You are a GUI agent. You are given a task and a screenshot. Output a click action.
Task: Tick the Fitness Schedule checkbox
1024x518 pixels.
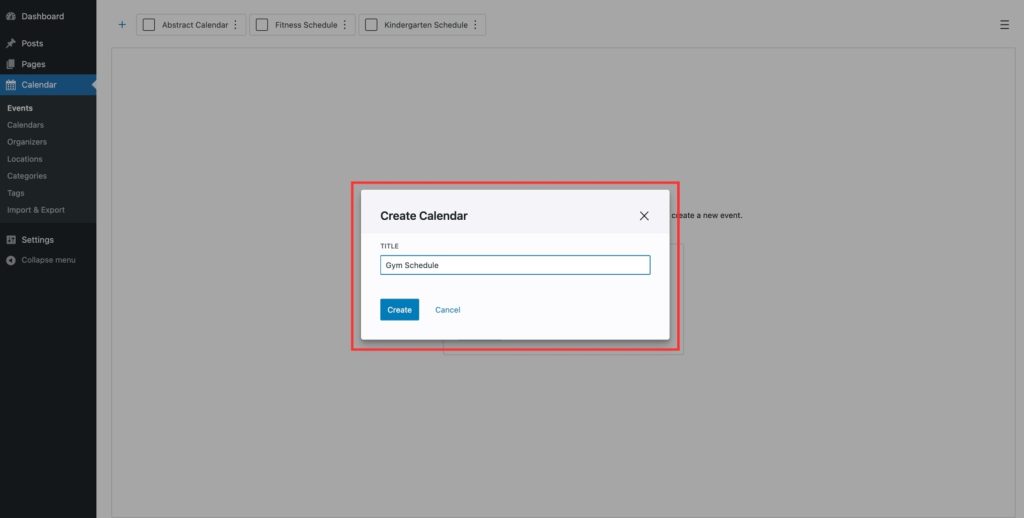pyautogui.click(x=262, y=25)
